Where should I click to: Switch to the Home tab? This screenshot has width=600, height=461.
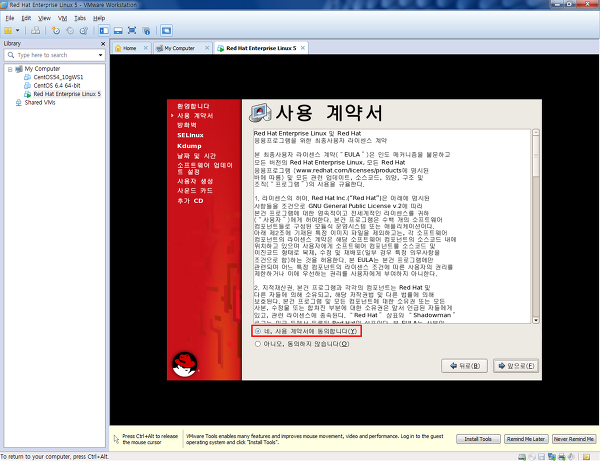click(129, 48)
